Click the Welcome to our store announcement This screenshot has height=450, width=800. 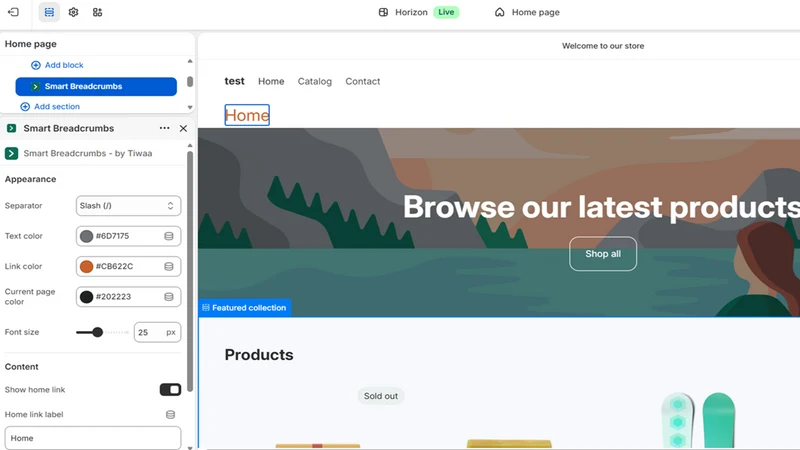pos(603,46)
